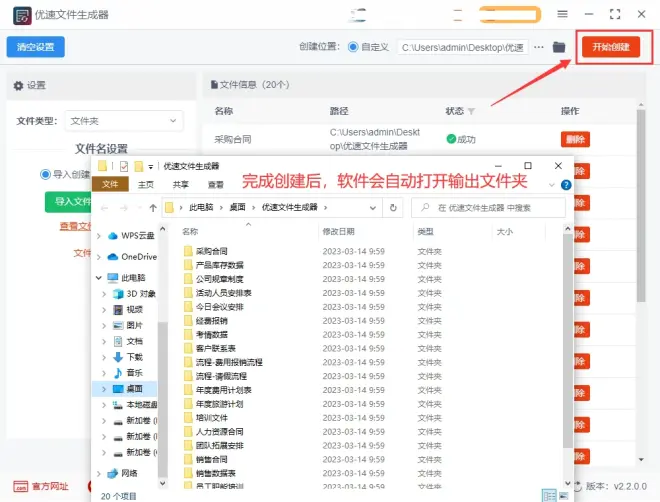
Task: Sort by the 名称 column header
Action: [190, 231]
